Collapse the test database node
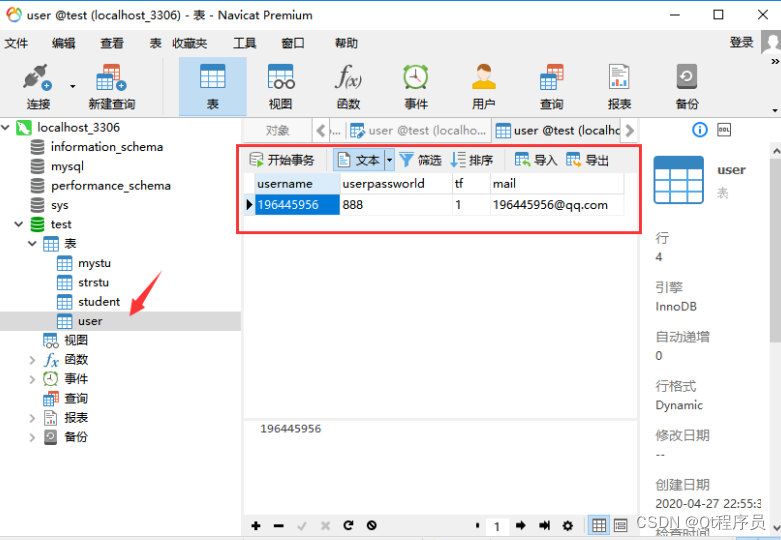 pyautogui.click(x=19, y=224)
